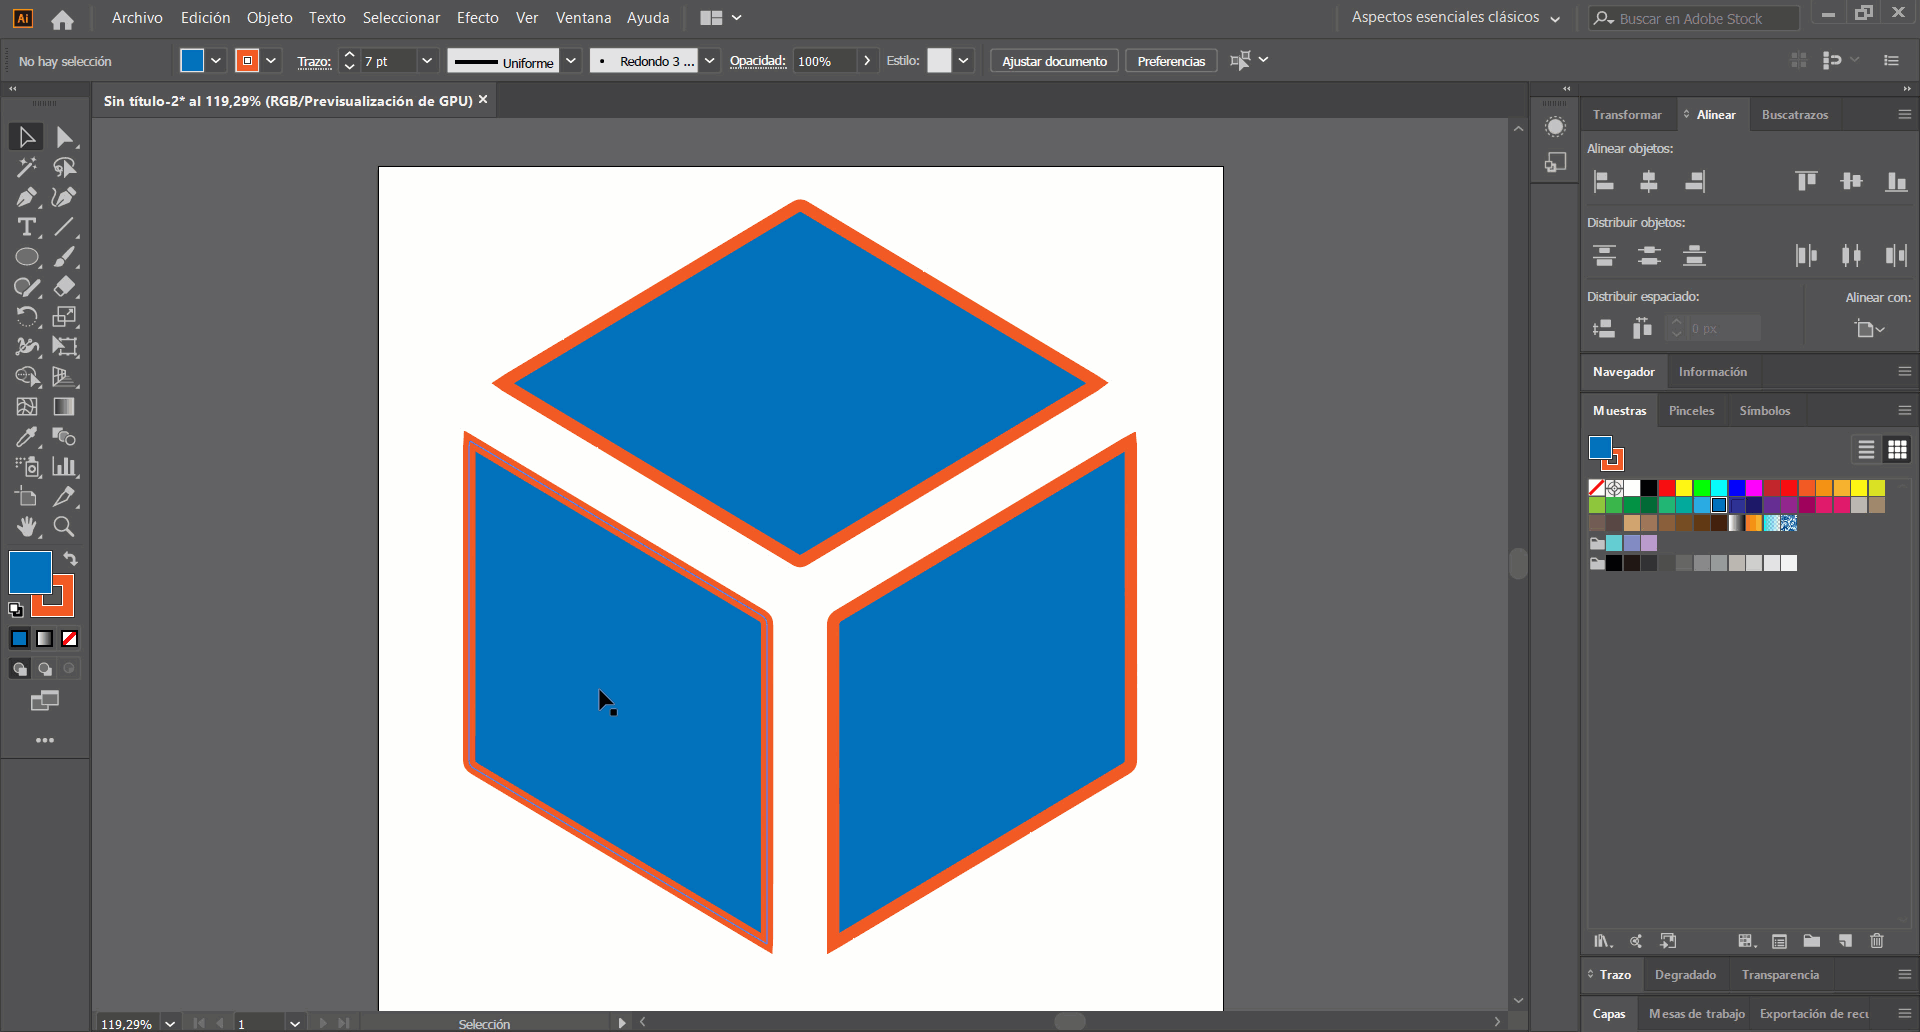Select the Hand tool
Screen dimensions: 1920x1032
tap(26, 527)
